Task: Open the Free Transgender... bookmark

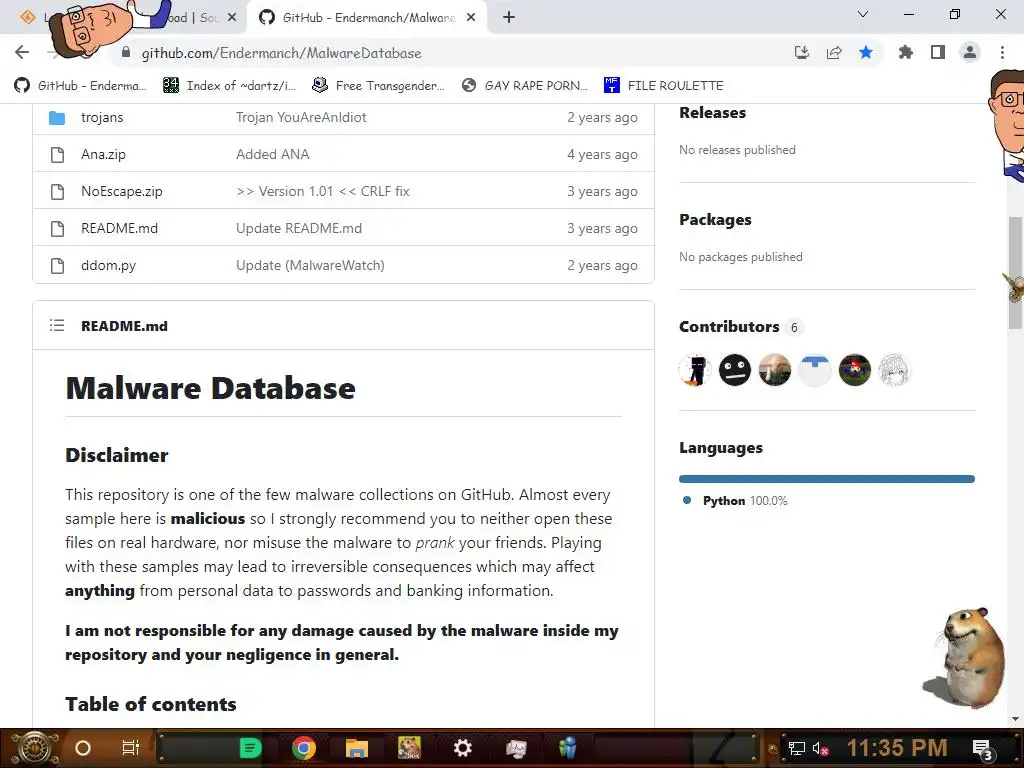Action: coord(379,86)
